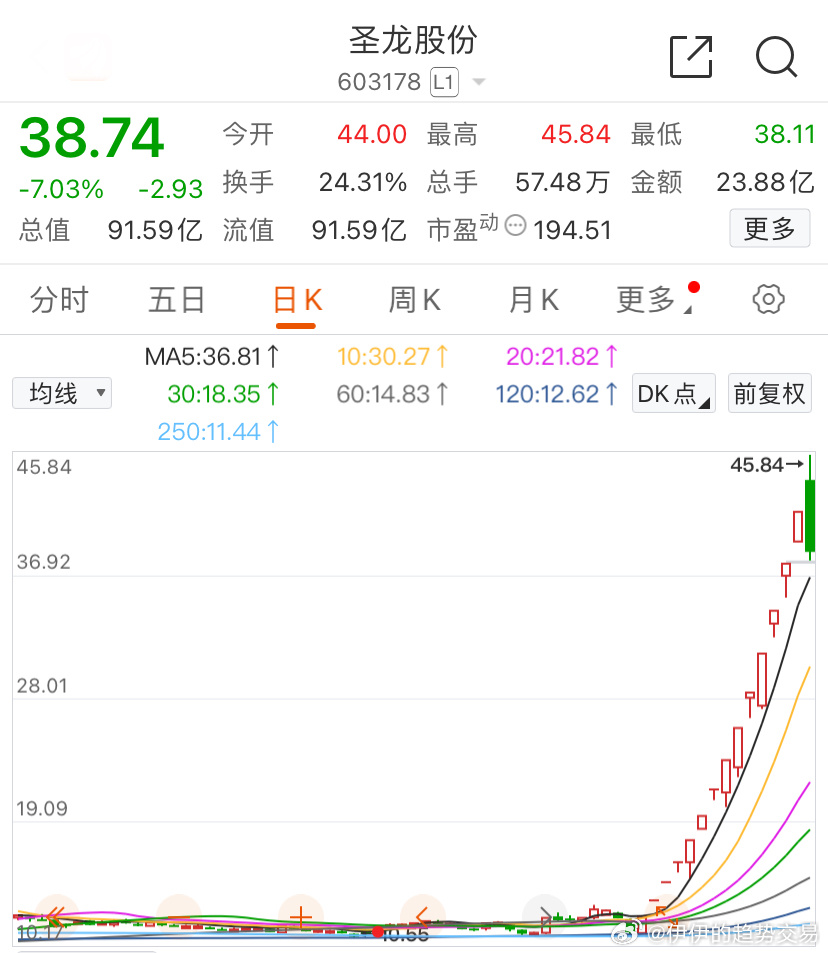Switch price display to 前复权 mode
828x953 pixels.
click(770, 393)
